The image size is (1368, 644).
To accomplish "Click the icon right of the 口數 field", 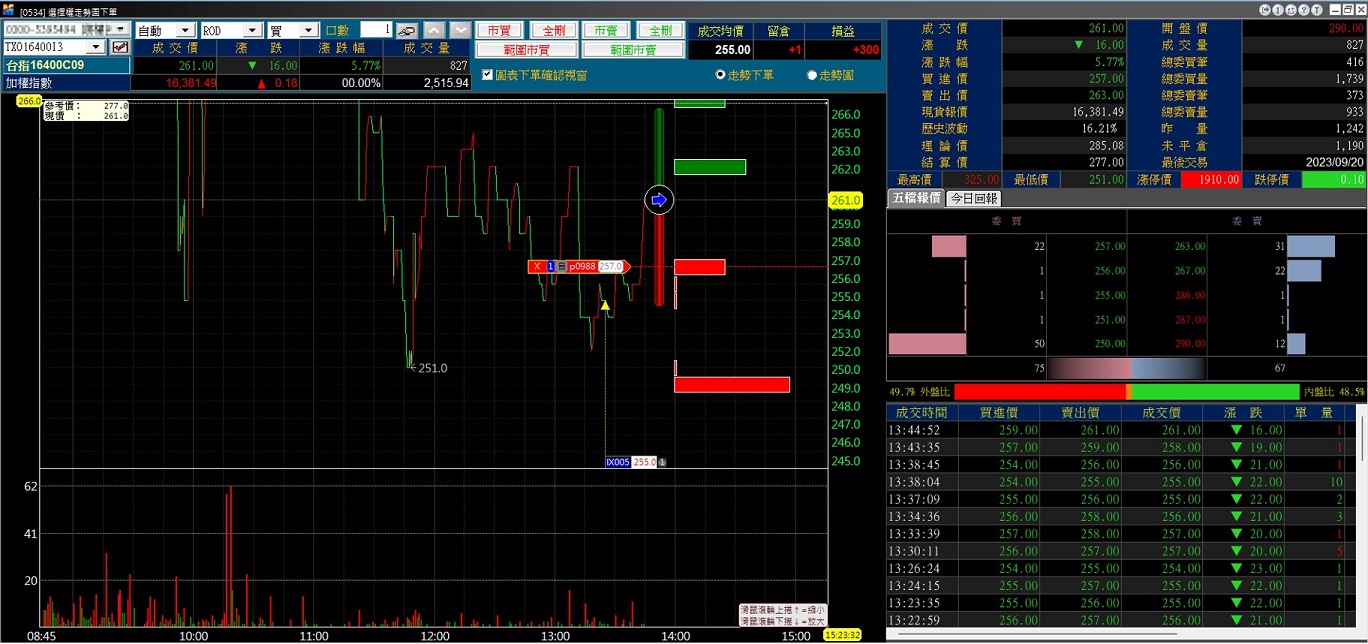I will 407,30.
